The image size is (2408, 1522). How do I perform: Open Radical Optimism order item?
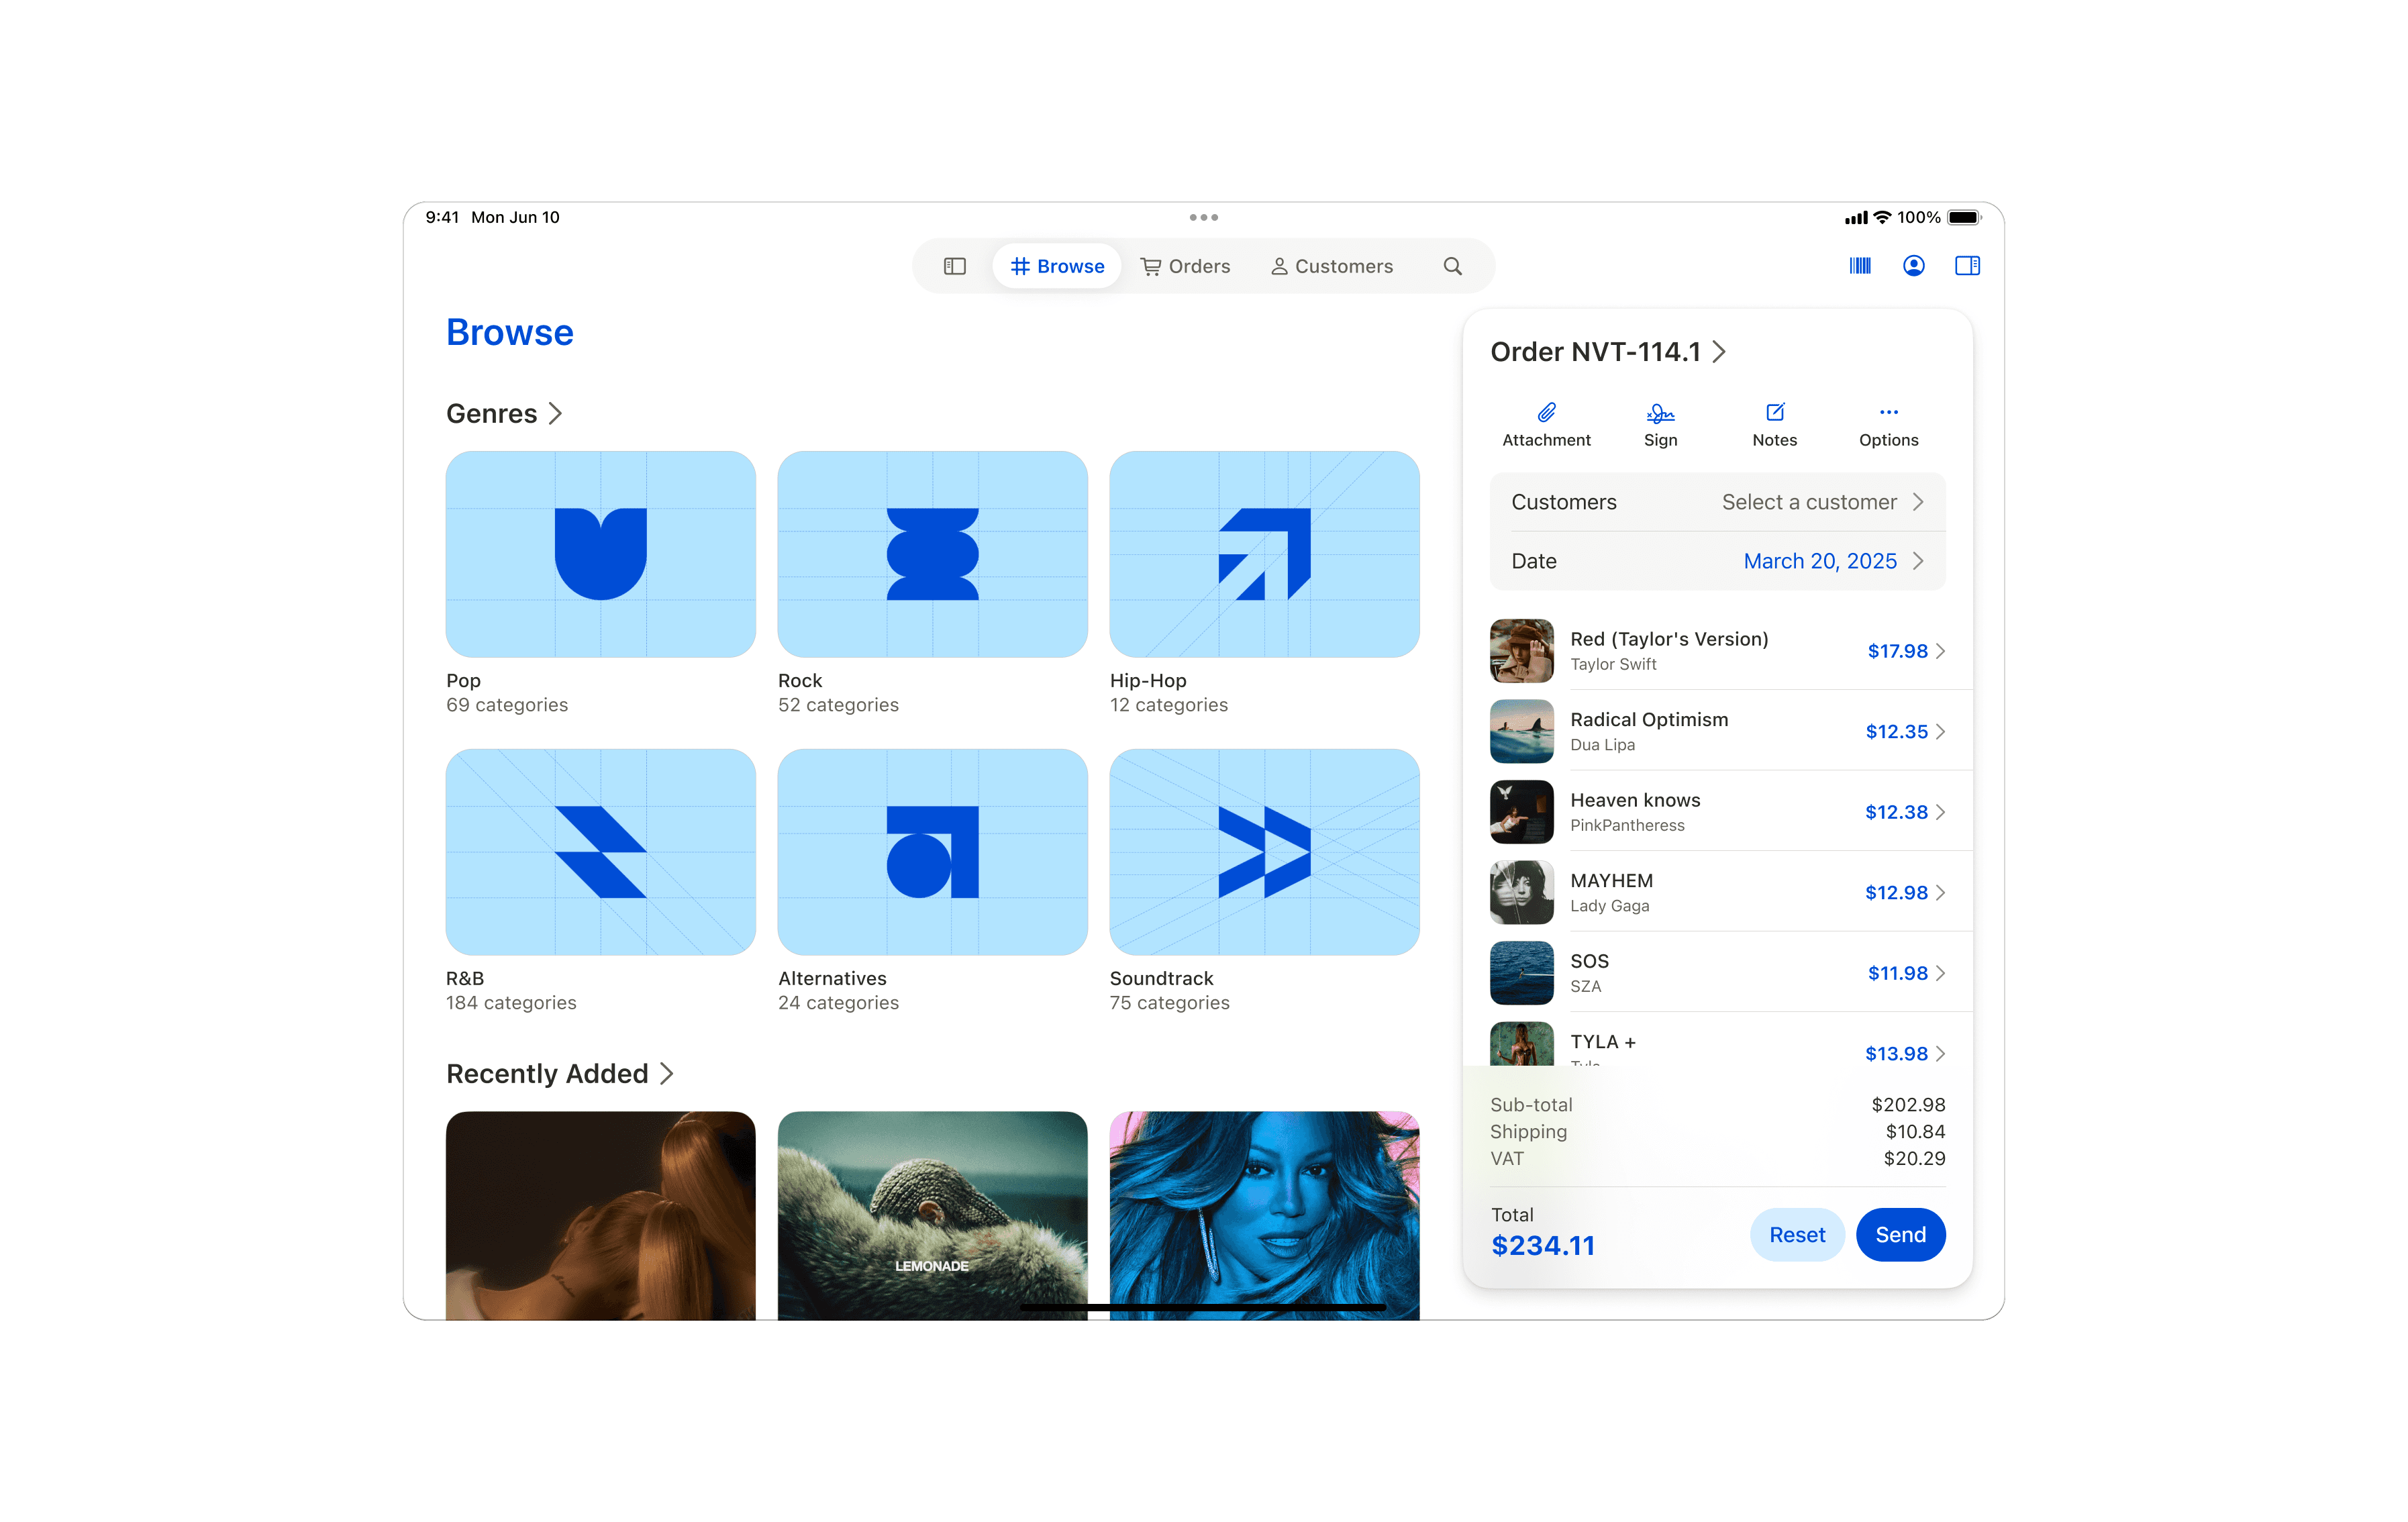[x=1717, y=731]
